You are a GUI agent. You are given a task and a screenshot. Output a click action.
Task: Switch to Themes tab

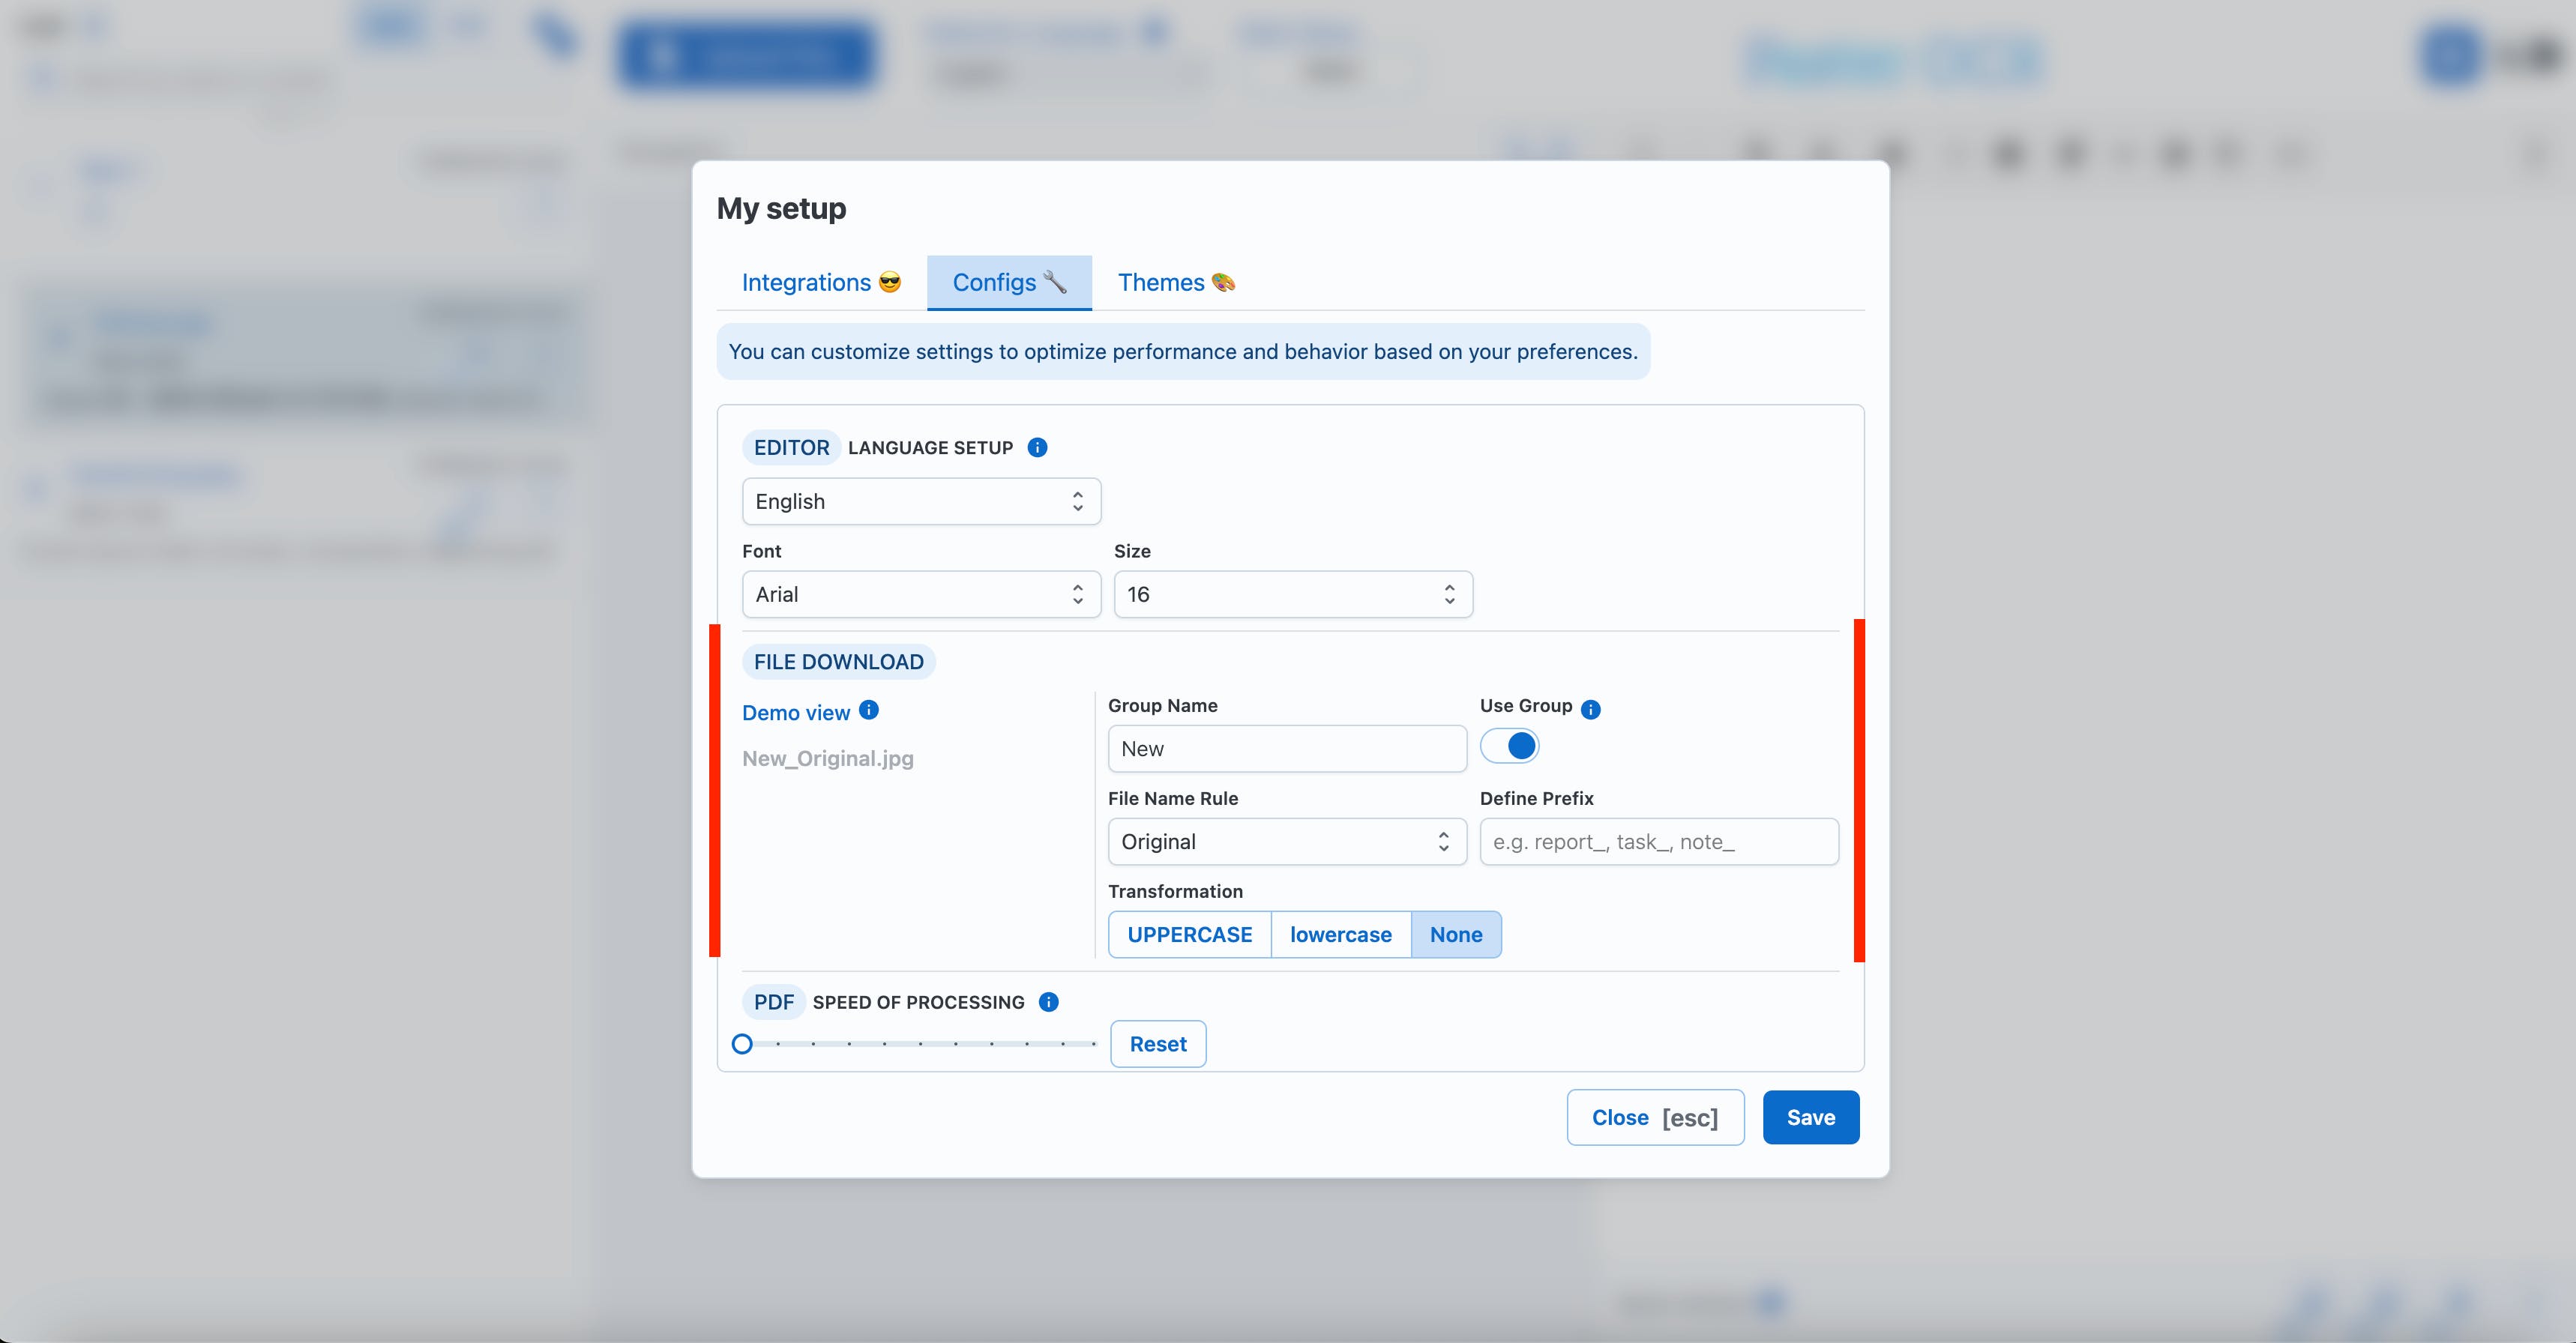(1176, 283)
